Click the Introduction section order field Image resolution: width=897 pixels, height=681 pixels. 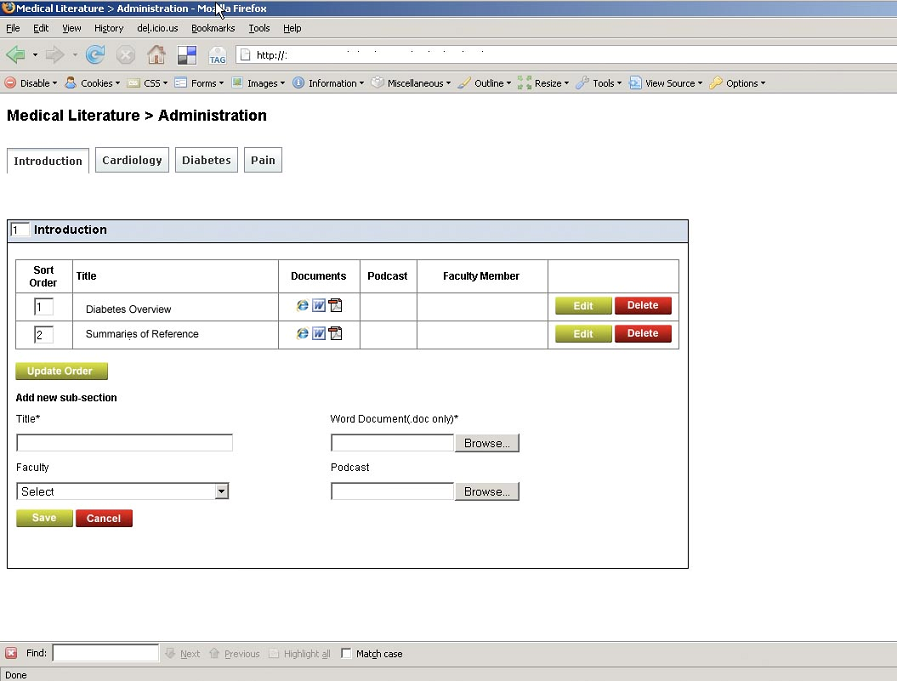coord(19,230)
